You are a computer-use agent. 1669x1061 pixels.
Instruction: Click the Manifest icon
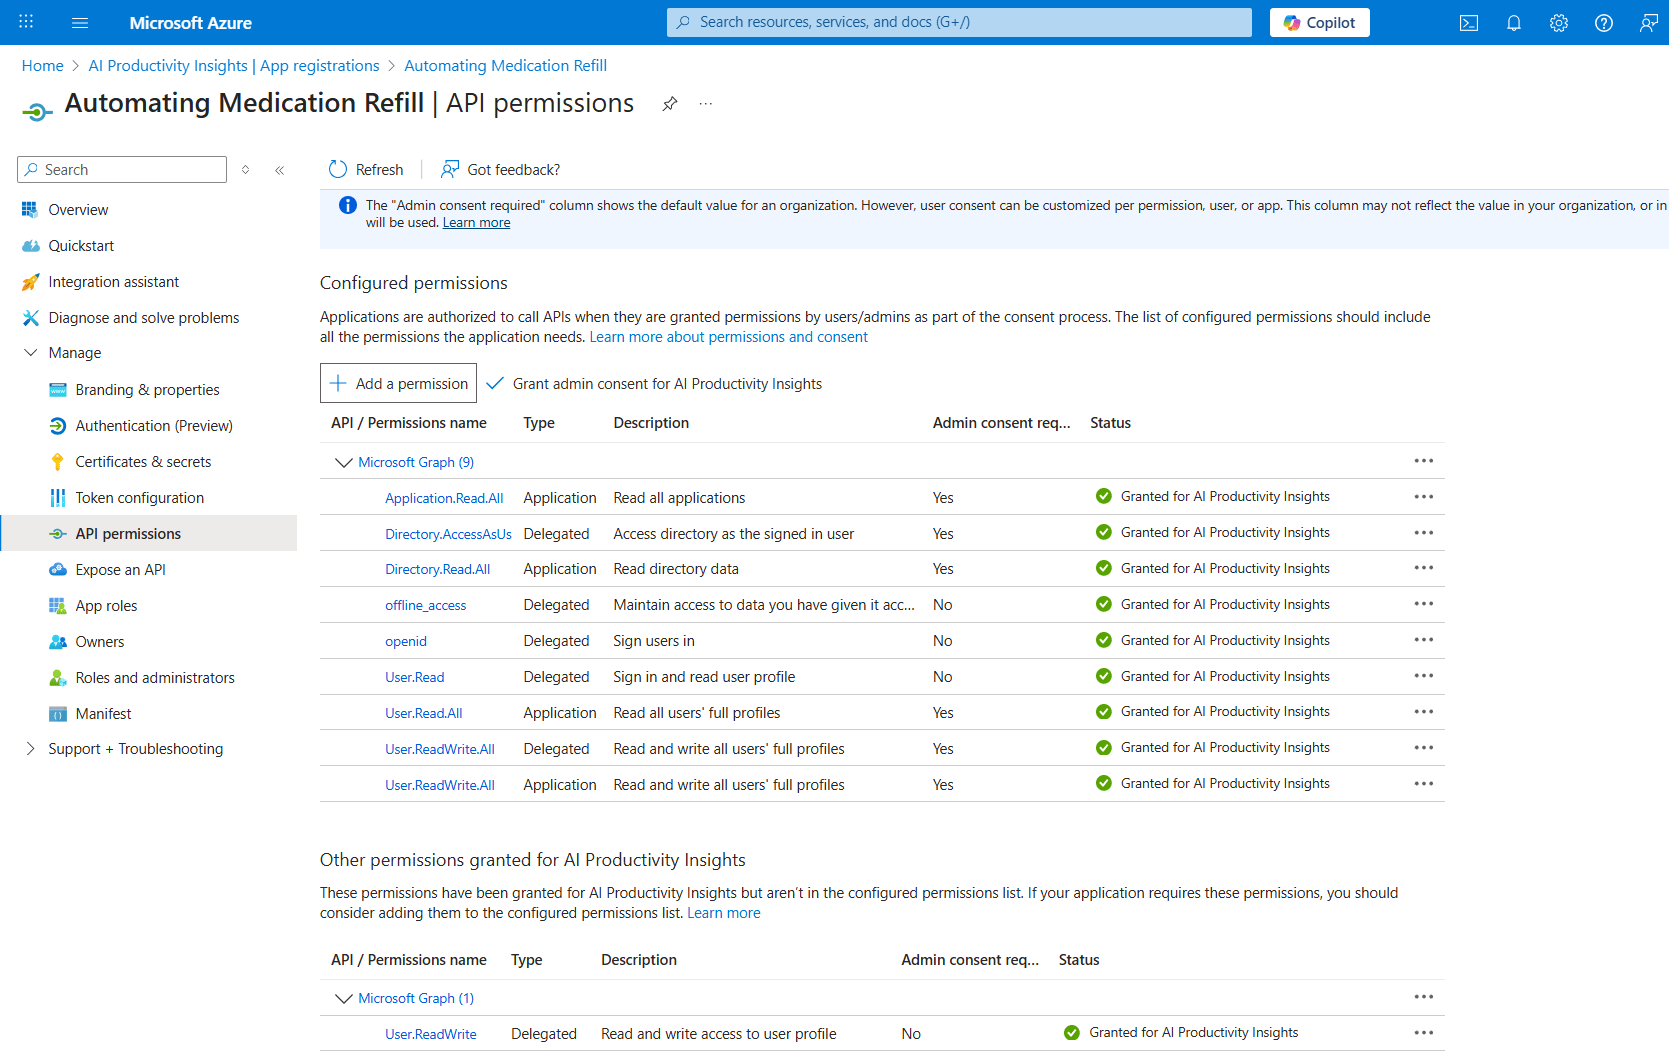[x=58, y=714]
